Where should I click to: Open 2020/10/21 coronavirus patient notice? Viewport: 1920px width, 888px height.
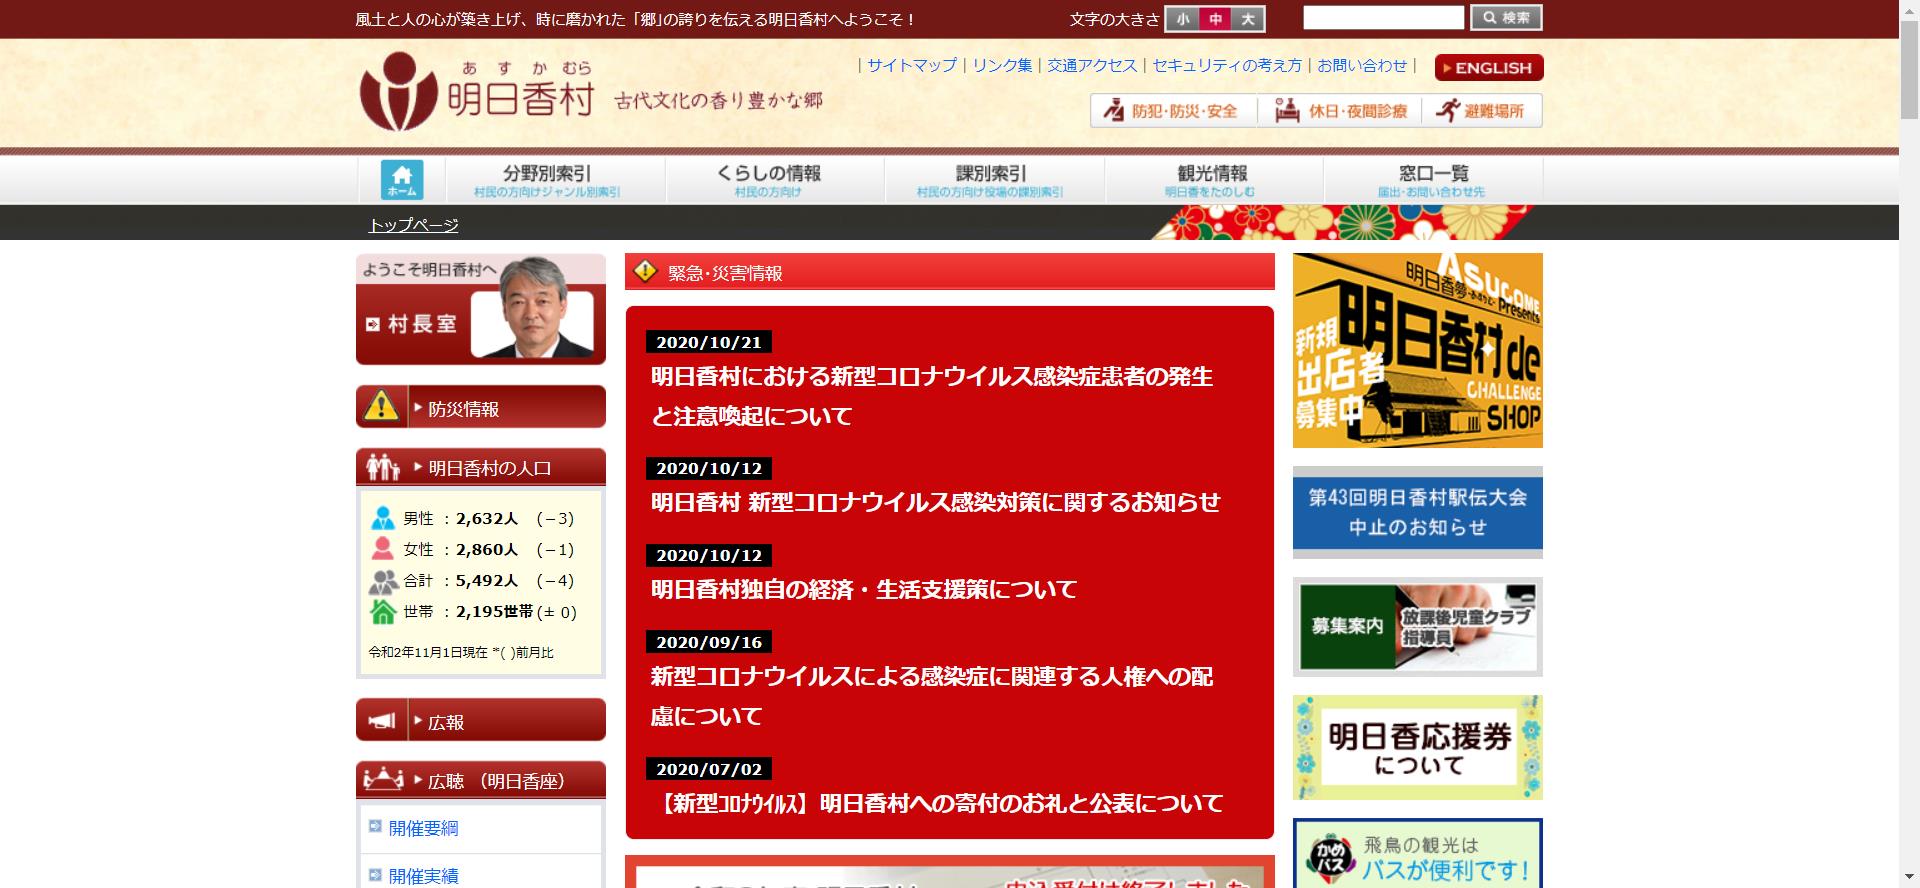931,395
